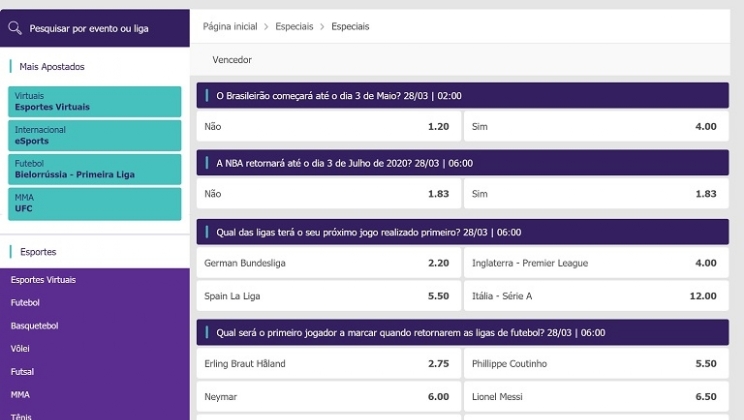Screen dimensions: 744x420
Task: Select Lionel Messi at odds 6.50
Action: click(x=595, y=397)
